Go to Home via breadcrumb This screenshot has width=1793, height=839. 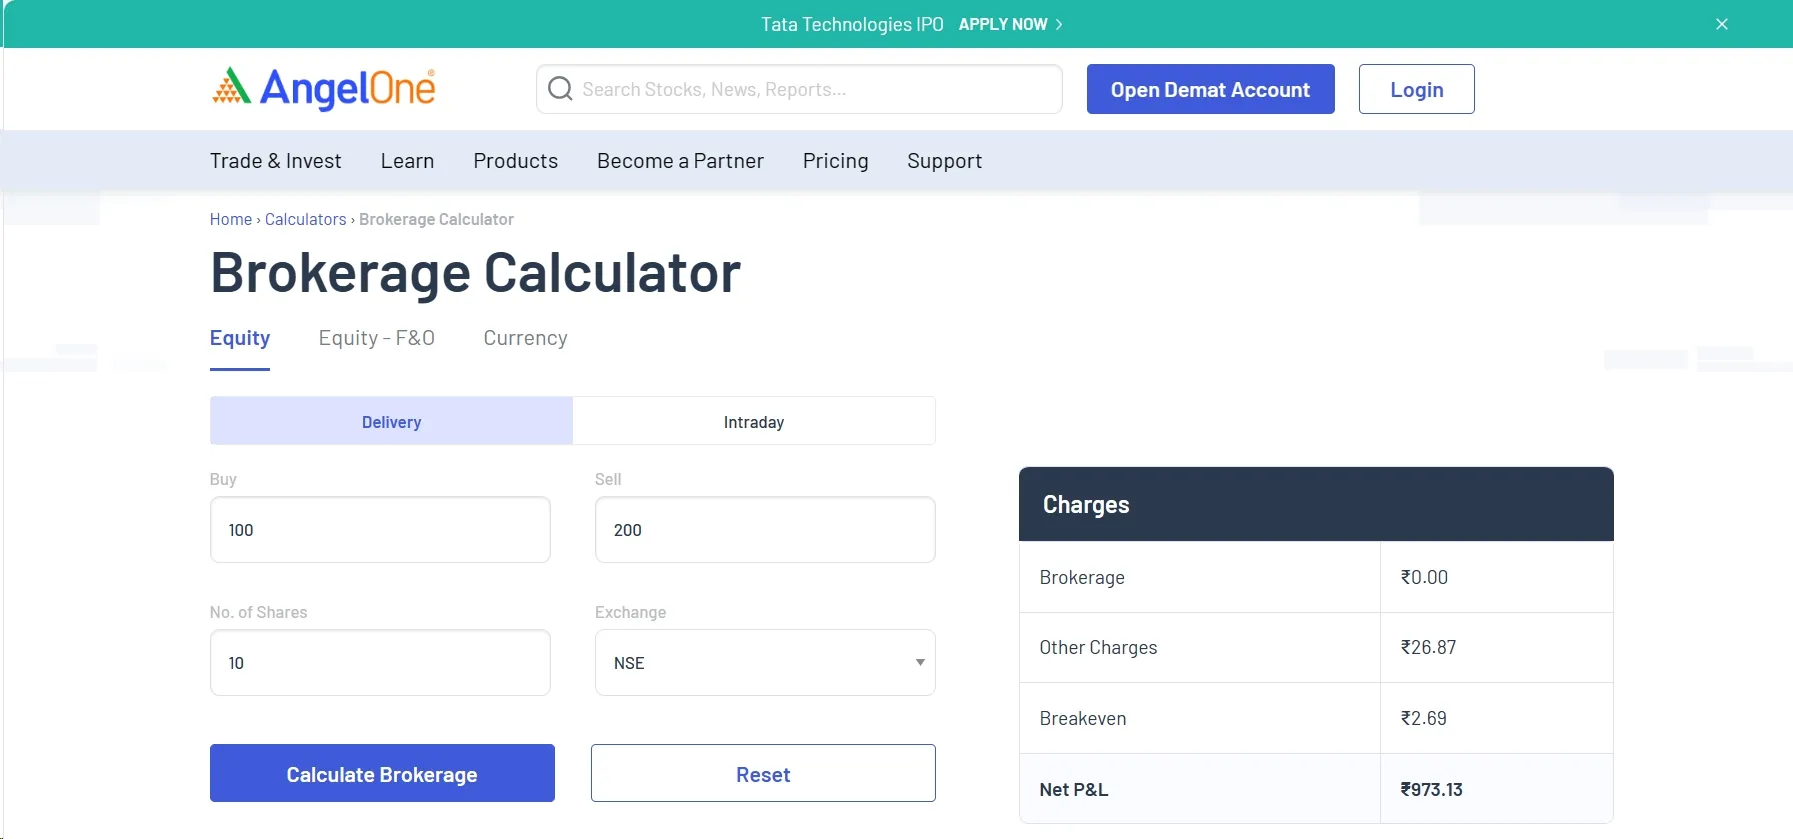231,219
